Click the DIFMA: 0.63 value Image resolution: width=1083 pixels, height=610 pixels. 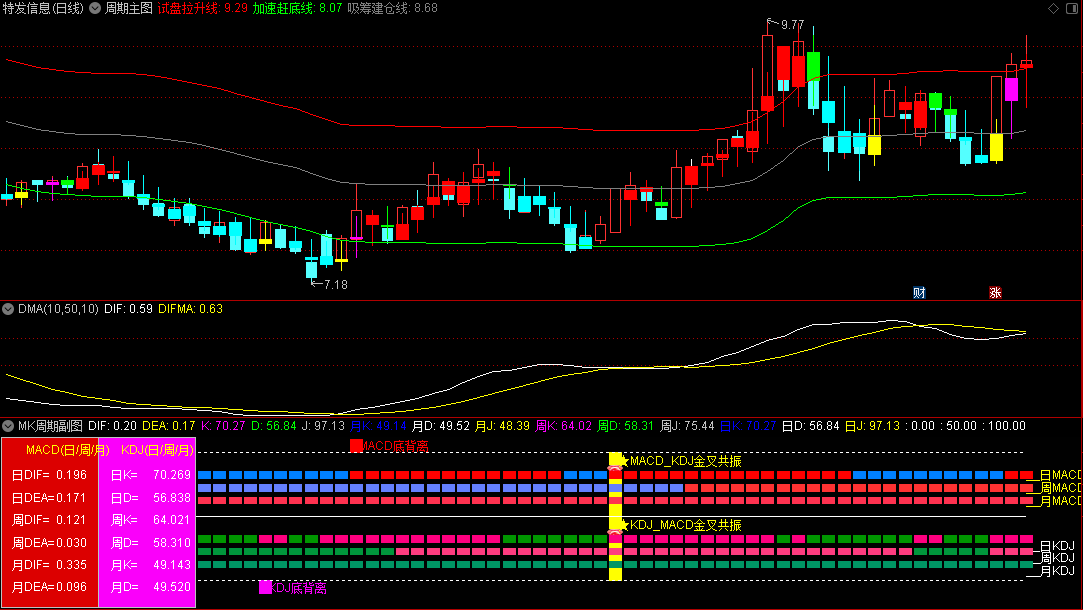point(191,309)
